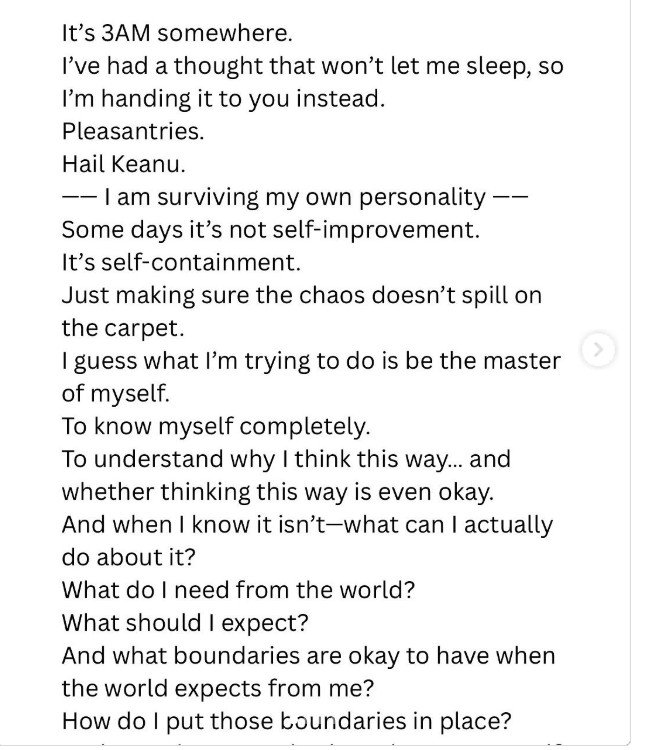Click the line starting "I've had a thought"
The width and height of the screenshot is (654, 750).
312,66
